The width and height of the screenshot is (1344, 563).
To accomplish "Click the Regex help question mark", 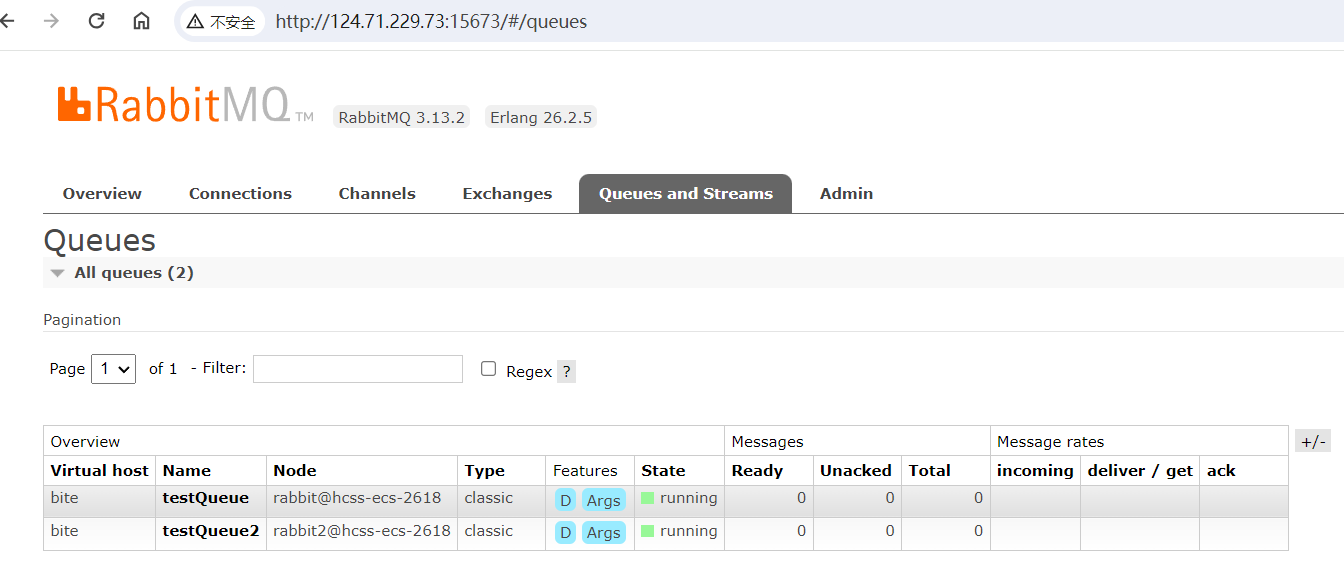I will point(566,372).
